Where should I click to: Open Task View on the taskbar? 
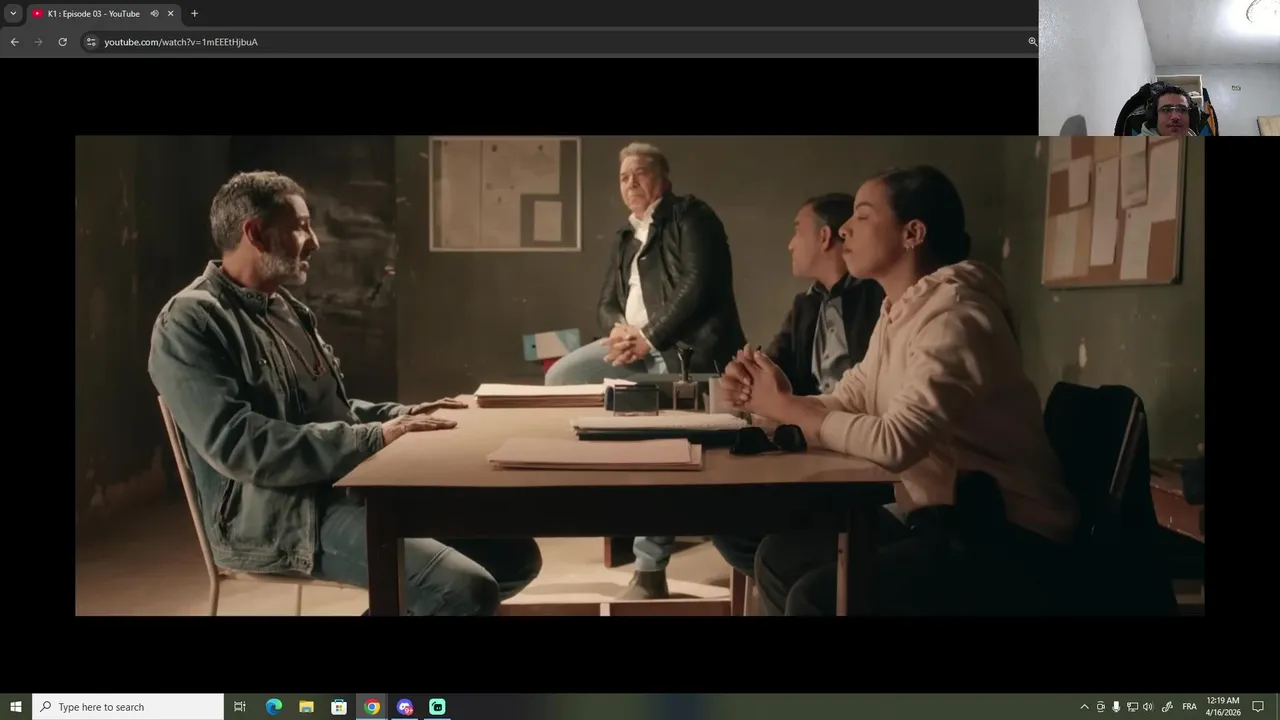coord(240,707)
